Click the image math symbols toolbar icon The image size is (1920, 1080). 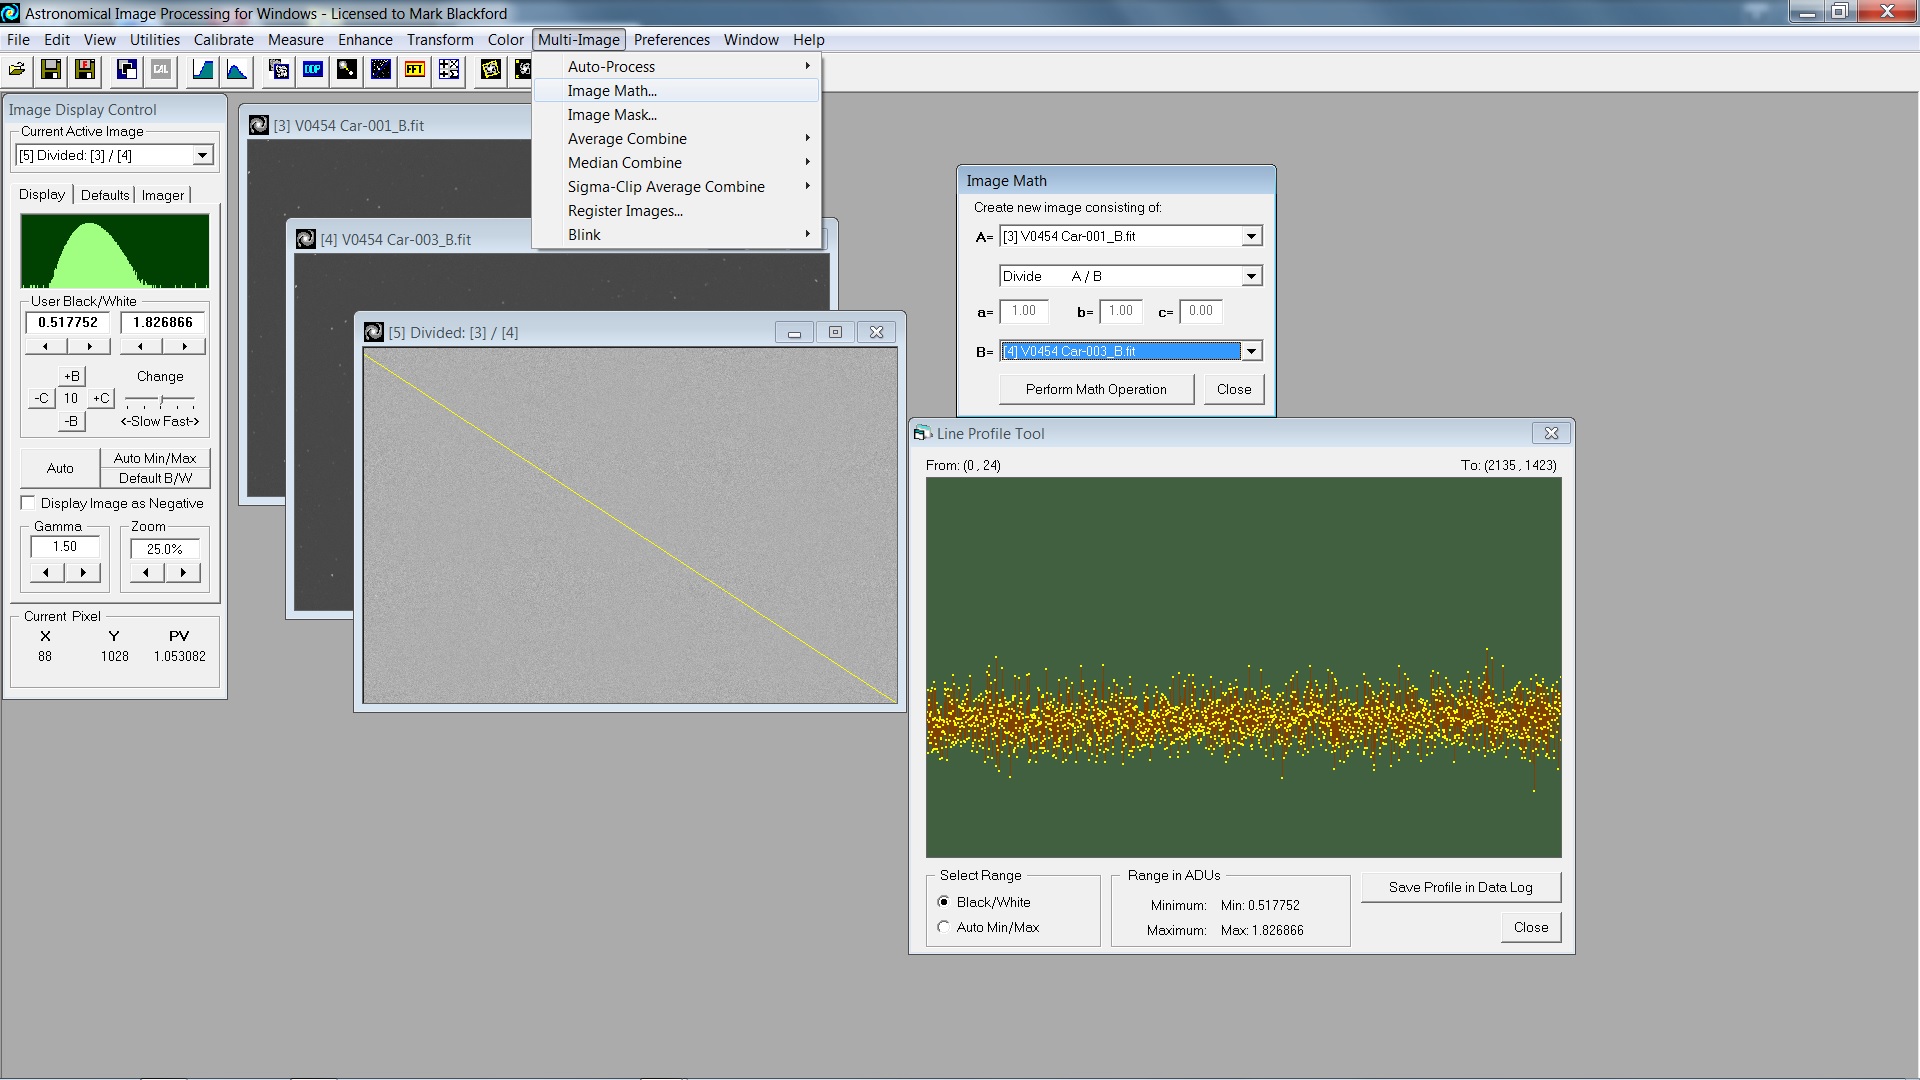click(449, 69)
